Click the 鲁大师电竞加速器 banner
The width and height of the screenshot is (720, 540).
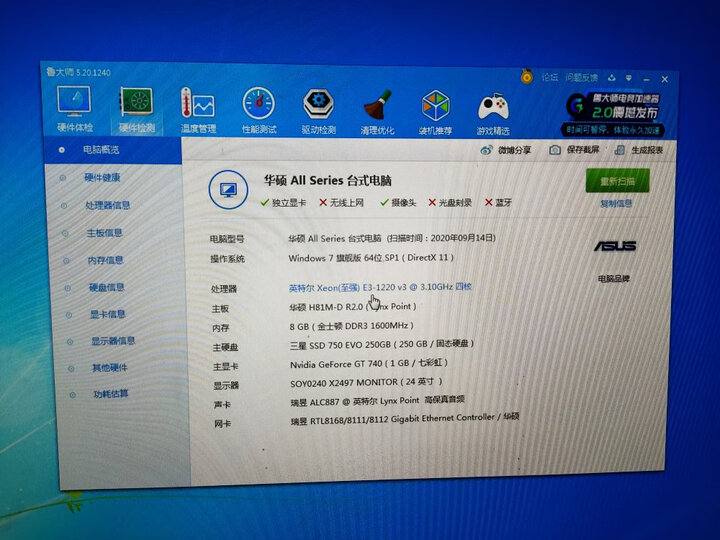click(613, 113)
